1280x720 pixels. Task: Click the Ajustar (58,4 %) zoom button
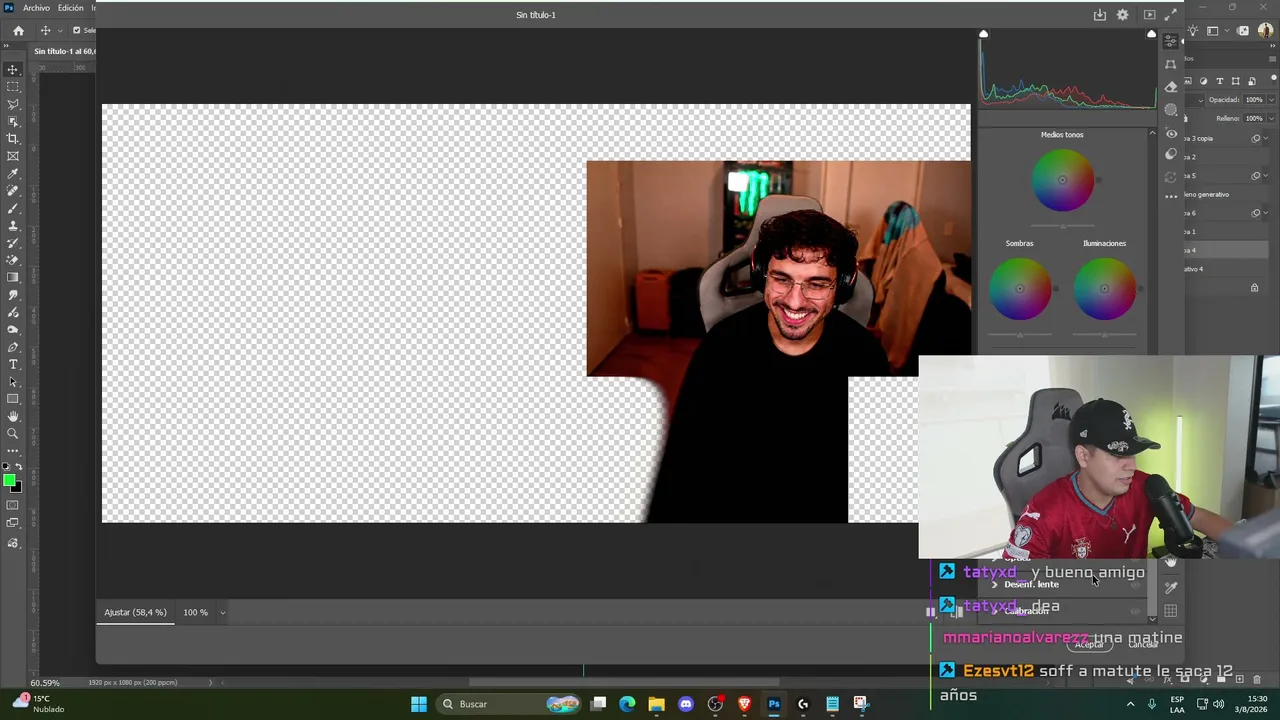135,612
